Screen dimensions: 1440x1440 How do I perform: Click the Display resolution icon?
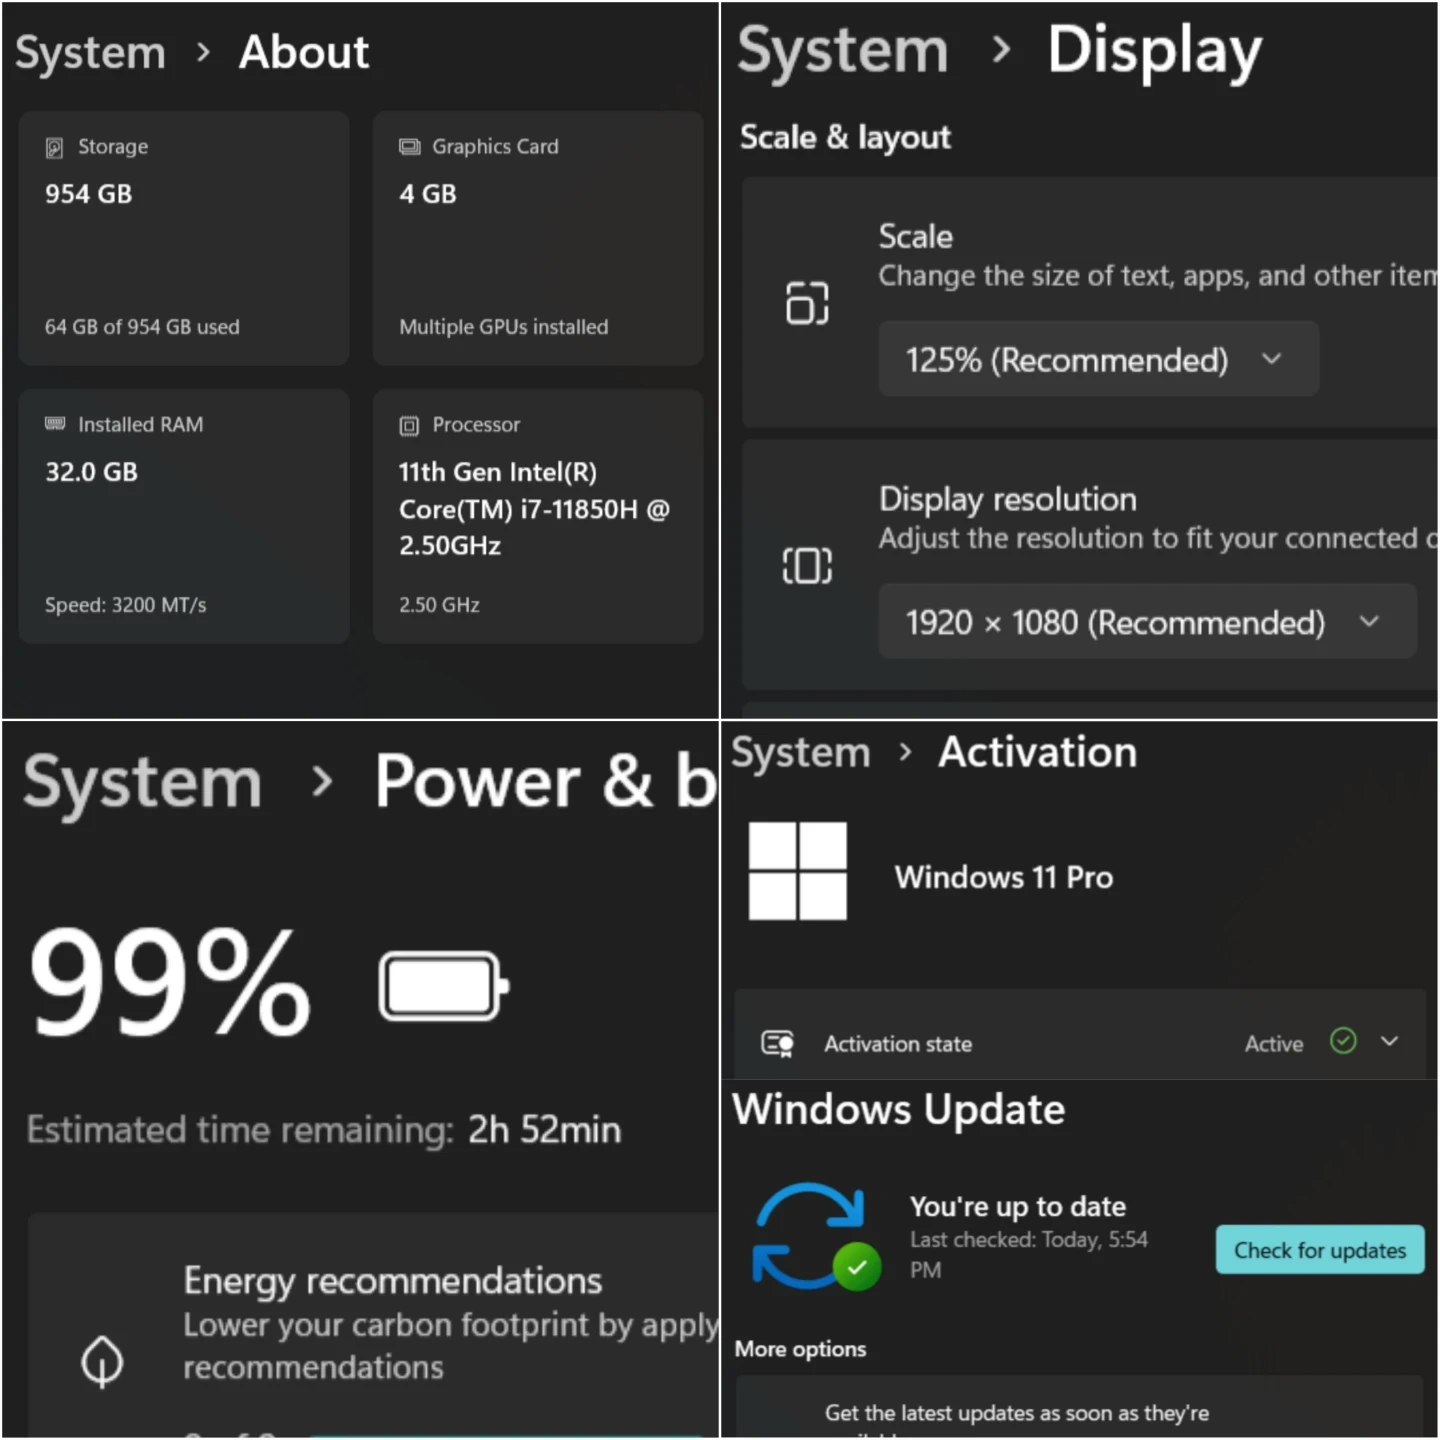(x=807, y=565)
